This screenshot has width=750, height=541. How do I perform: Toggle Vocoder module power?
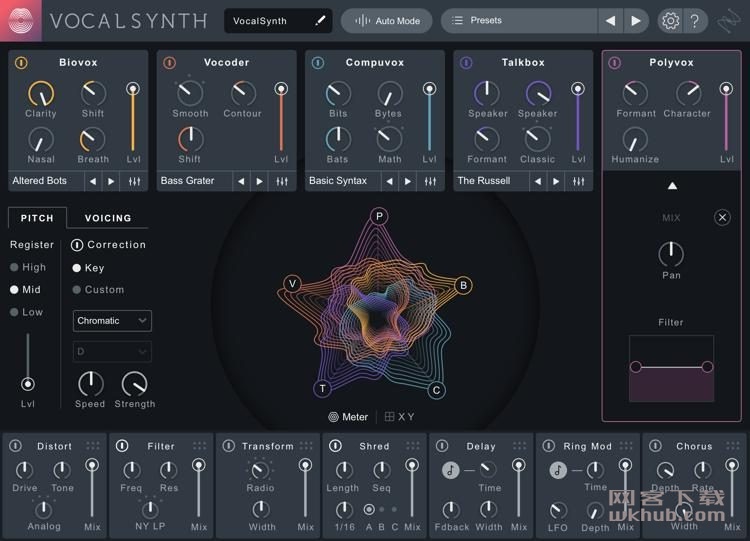[169, 63]
